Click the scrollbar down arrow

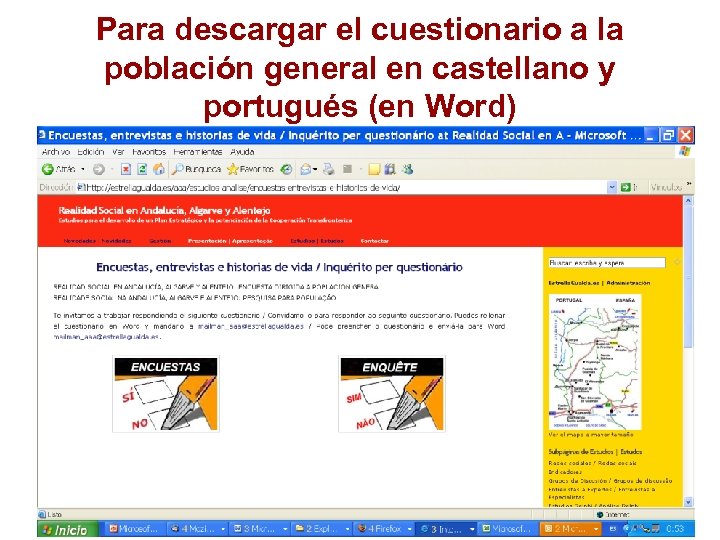(x=687, y=502)
